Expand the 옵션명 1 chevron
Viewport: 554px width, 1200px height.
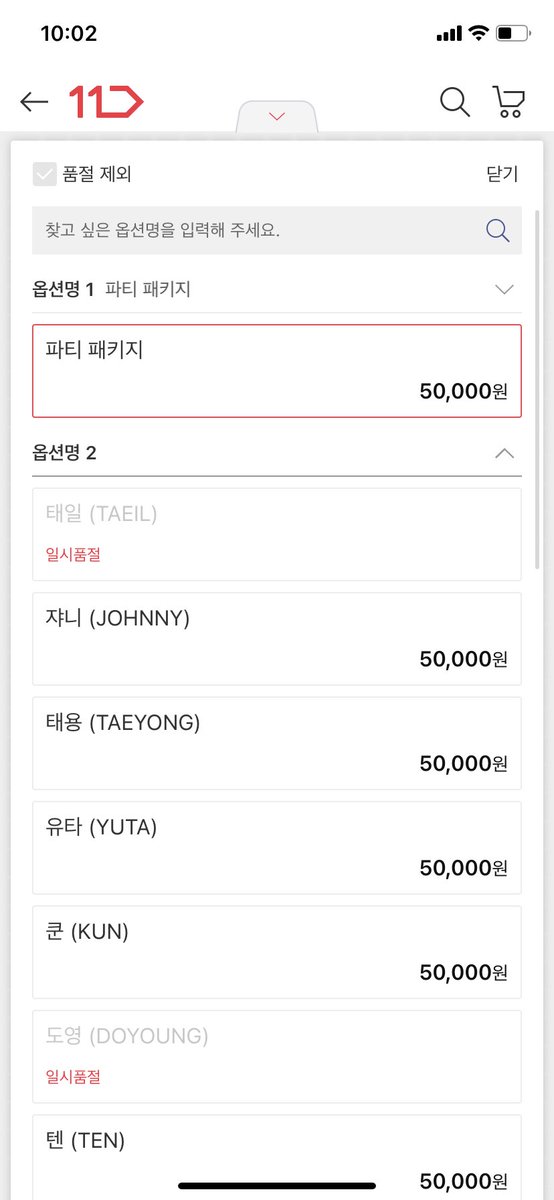click(504, 290)
